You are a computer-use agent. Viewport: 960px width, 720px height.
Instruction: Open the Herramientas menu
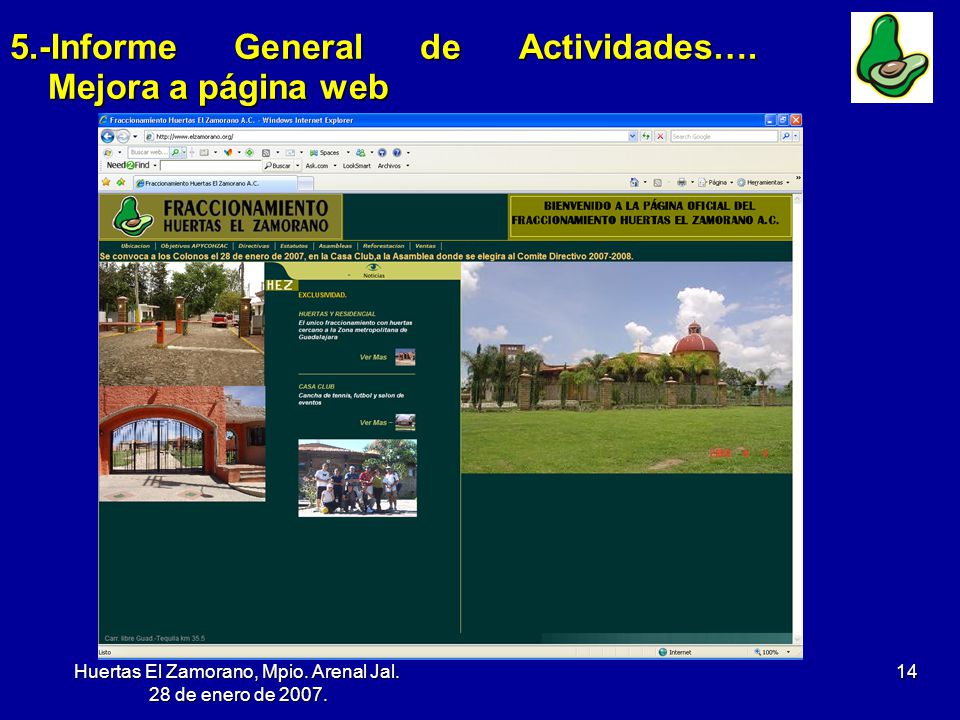763,182
